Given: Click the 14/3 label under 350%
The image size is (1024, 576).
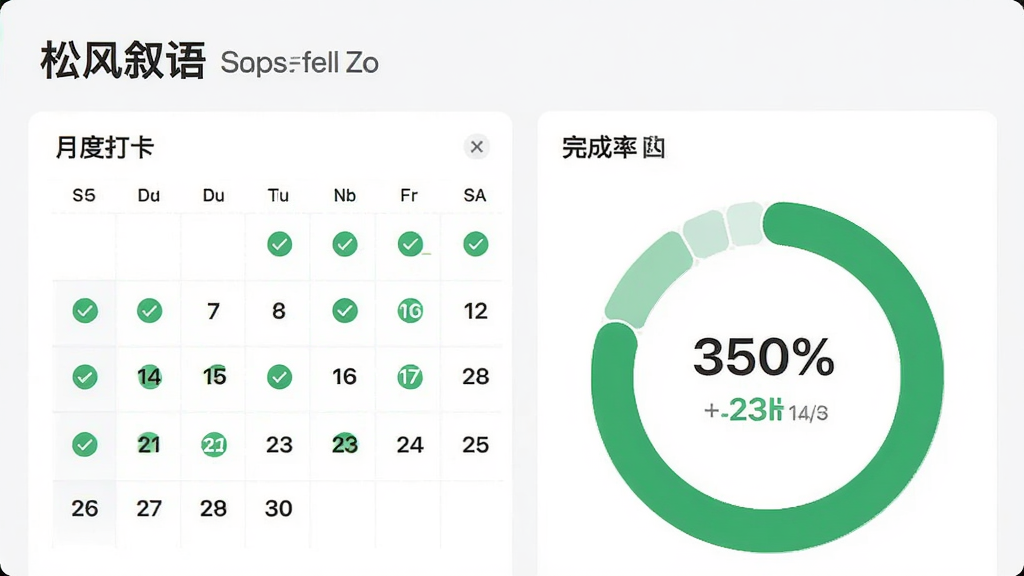Looking at the screenshot, I should (x=808, y=413).
